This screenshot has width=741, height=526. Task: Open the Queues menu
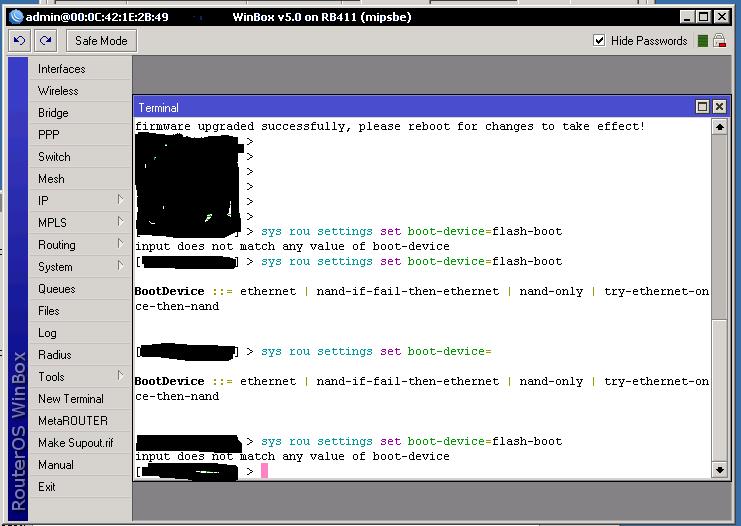[x=80, y=289]
